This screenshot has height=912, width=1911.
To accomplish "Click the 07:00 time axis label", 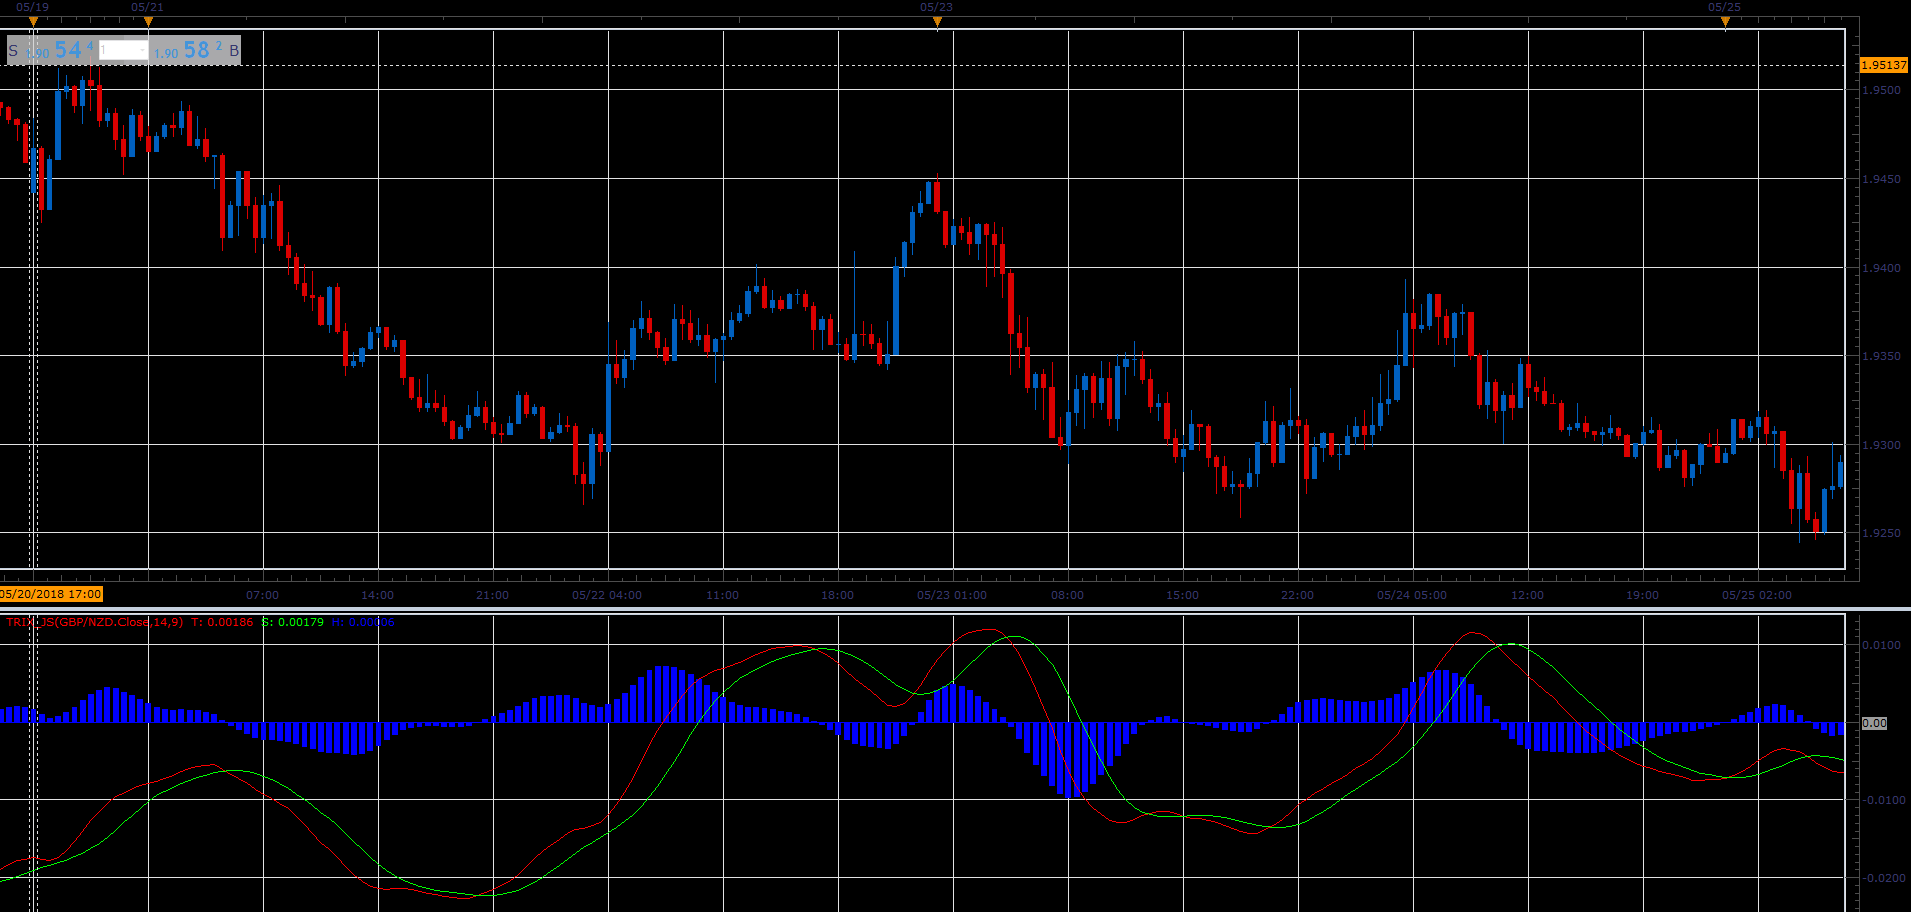I will (263, 595).
